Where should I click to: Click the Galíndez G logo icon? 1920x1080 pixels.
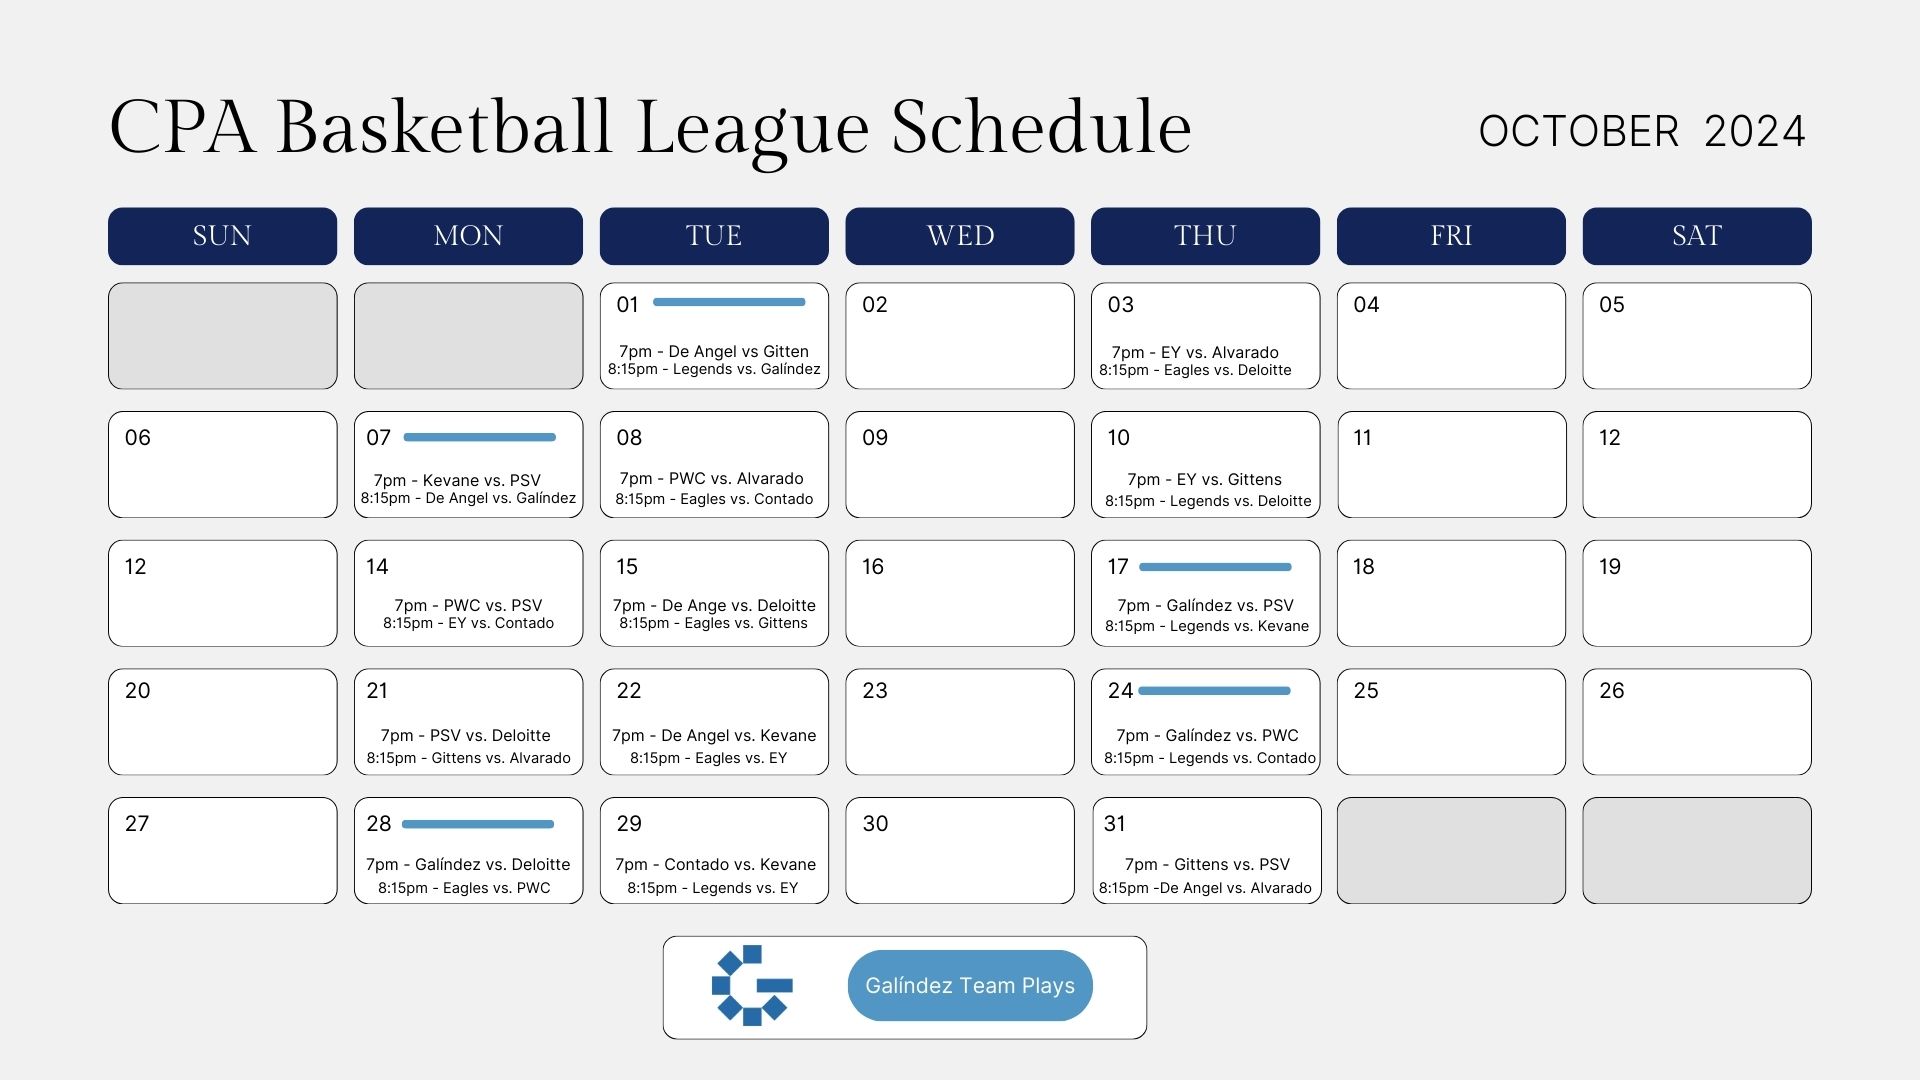pyautogui.click(x=752, y=985)
